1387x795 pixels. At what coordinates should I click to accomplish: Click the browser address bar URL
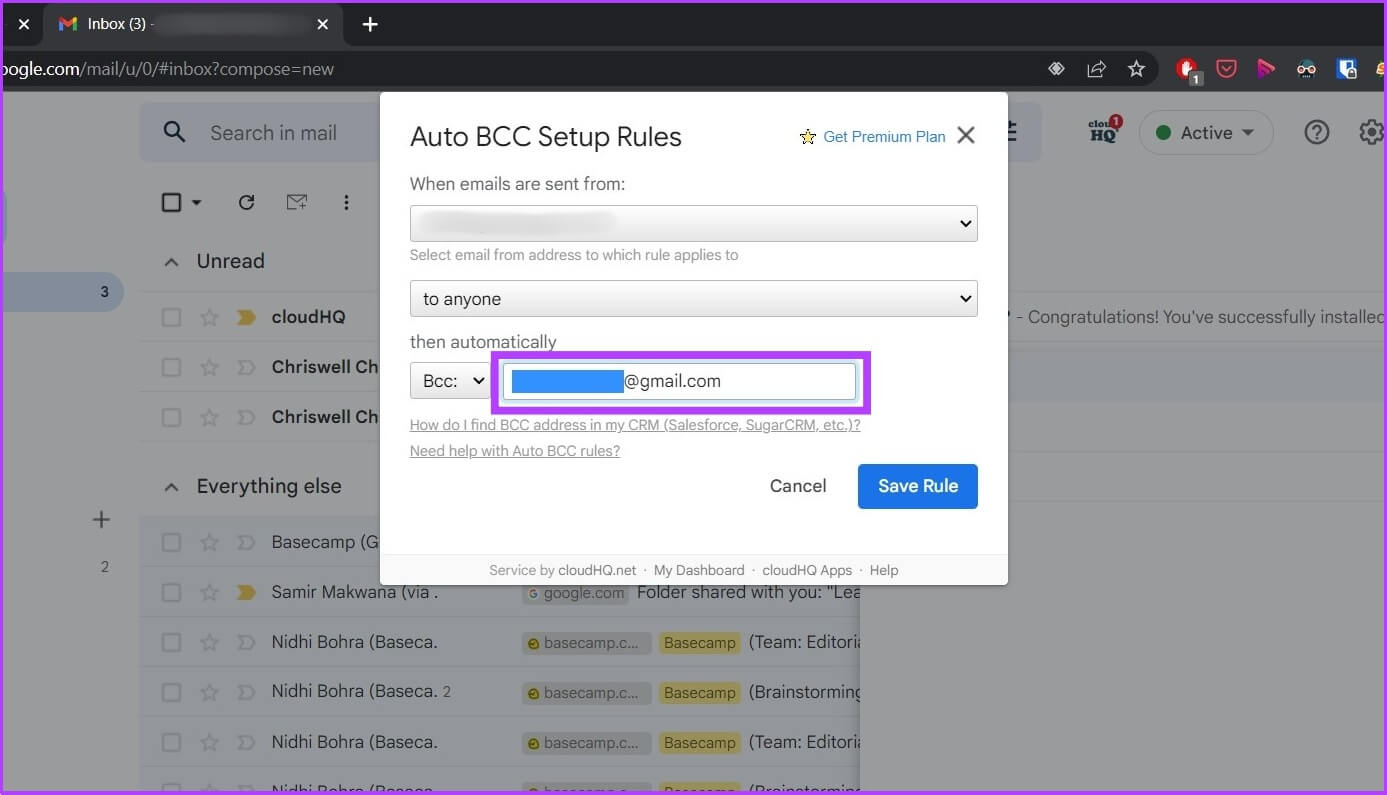pyautogui.click(x=167, y=69)
